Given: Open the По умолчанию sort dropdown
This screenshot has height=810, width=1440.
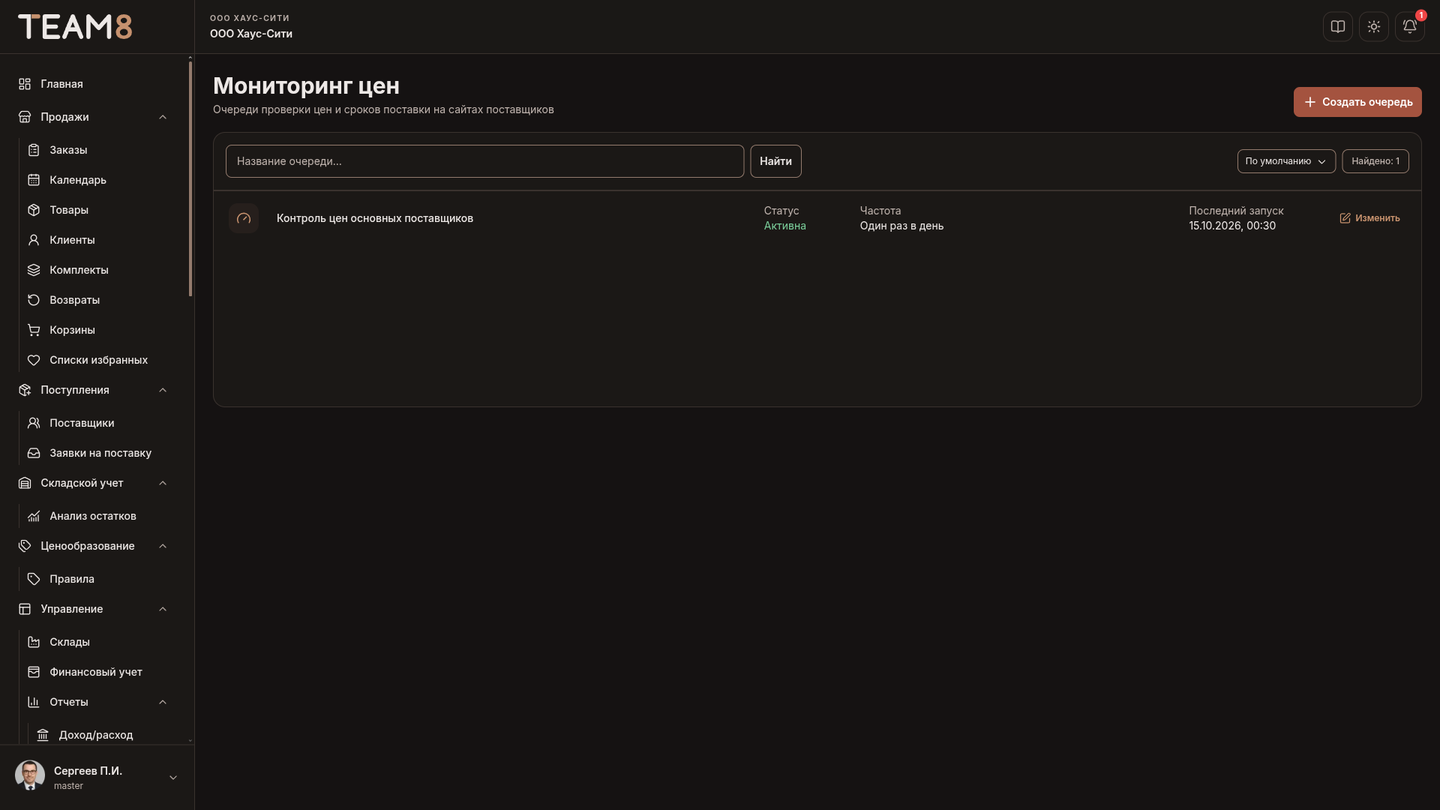Looking at the screenshot, I should 1286,161.
